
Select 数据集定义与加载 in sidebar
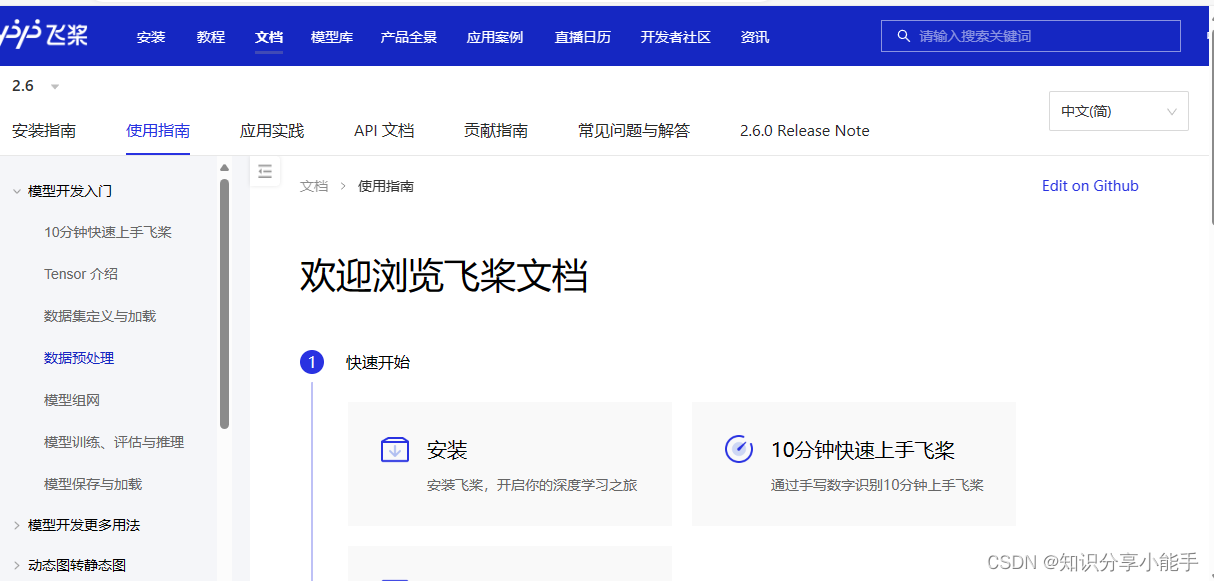click(100, 316)
